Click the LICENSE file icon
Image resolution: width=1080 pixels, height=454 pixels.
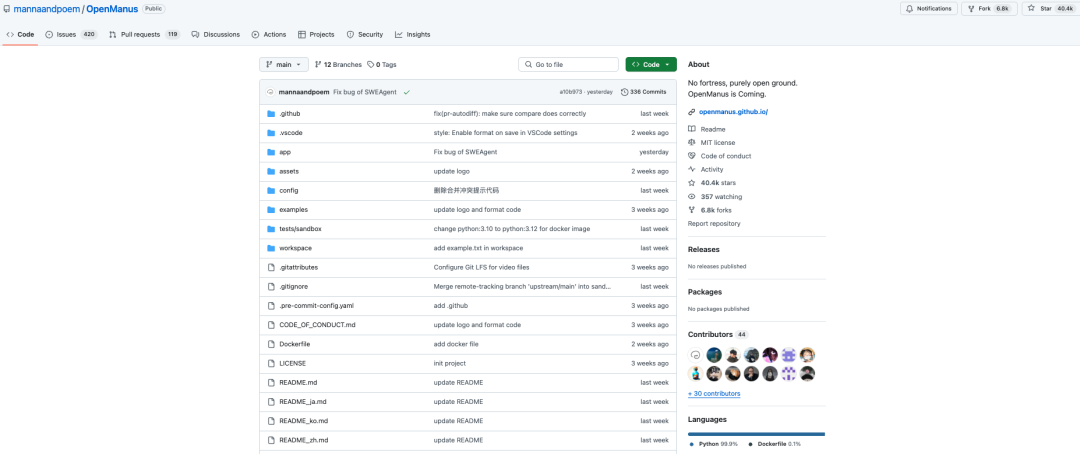click(271, 363)
